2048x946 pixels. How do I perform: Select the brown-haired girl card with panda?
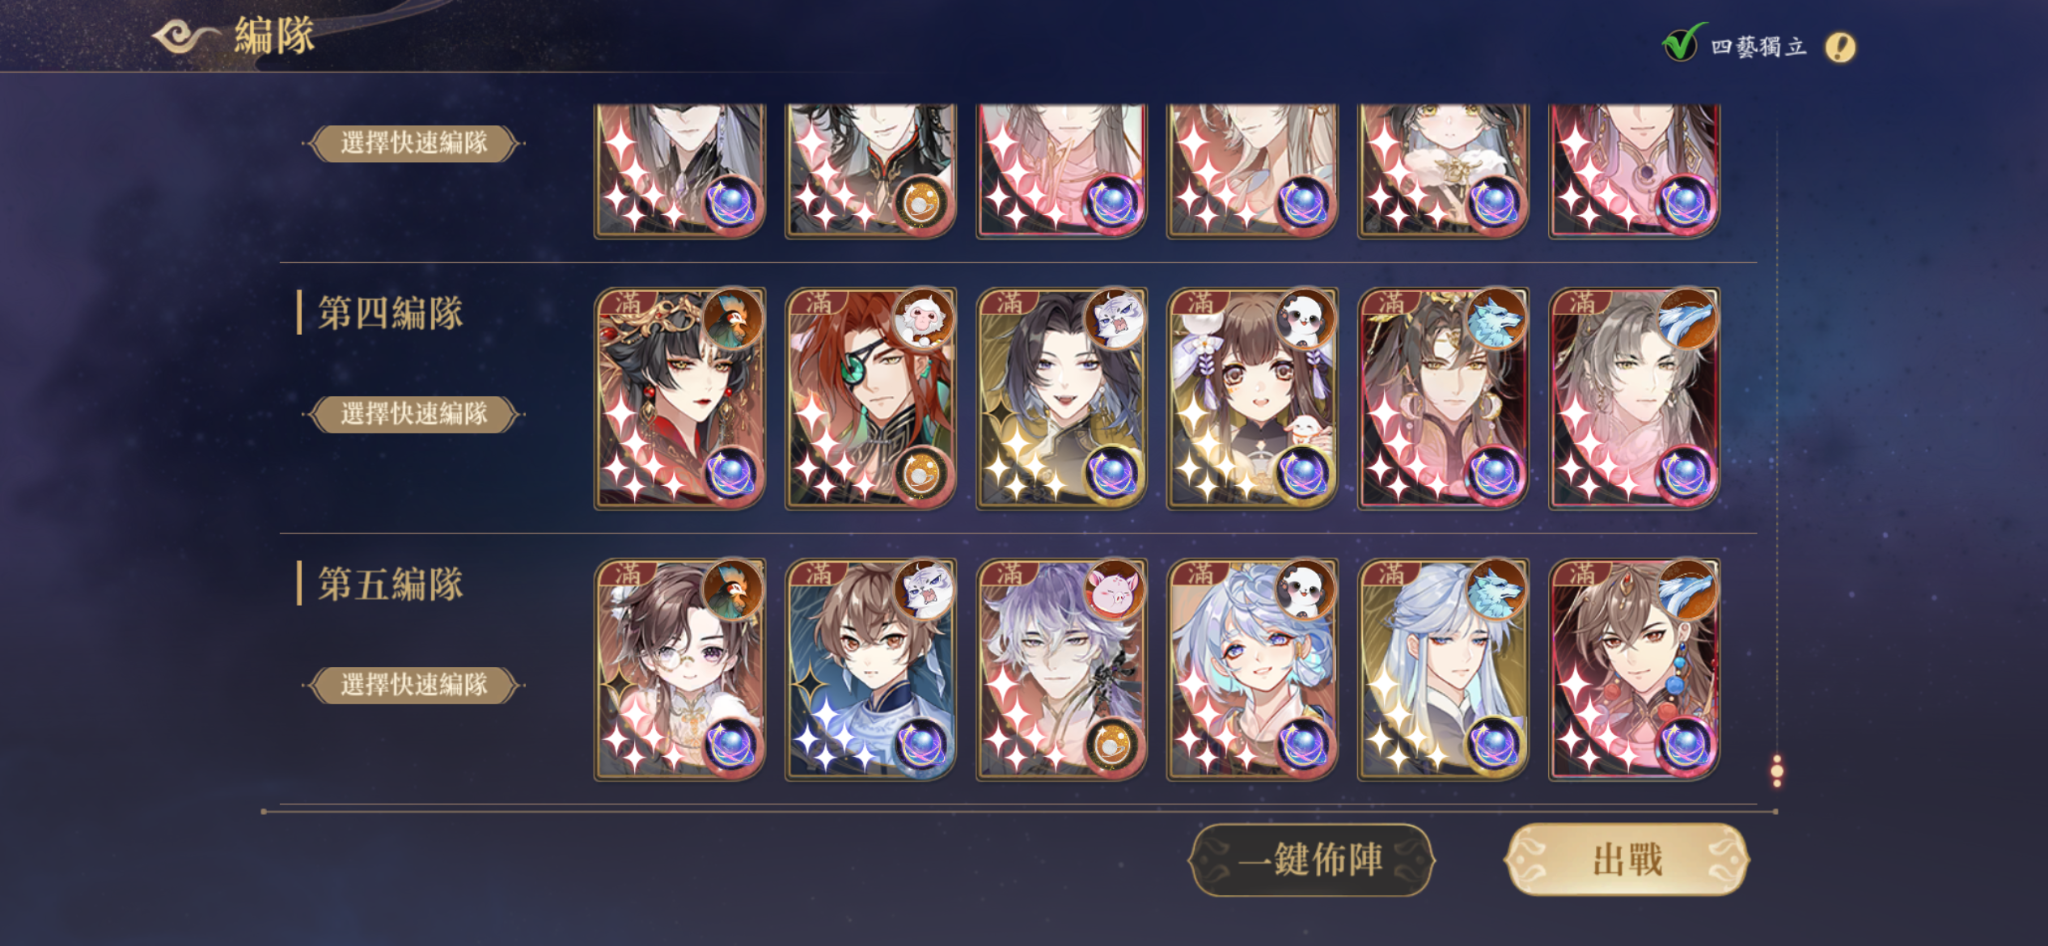tap(1252, 399)
